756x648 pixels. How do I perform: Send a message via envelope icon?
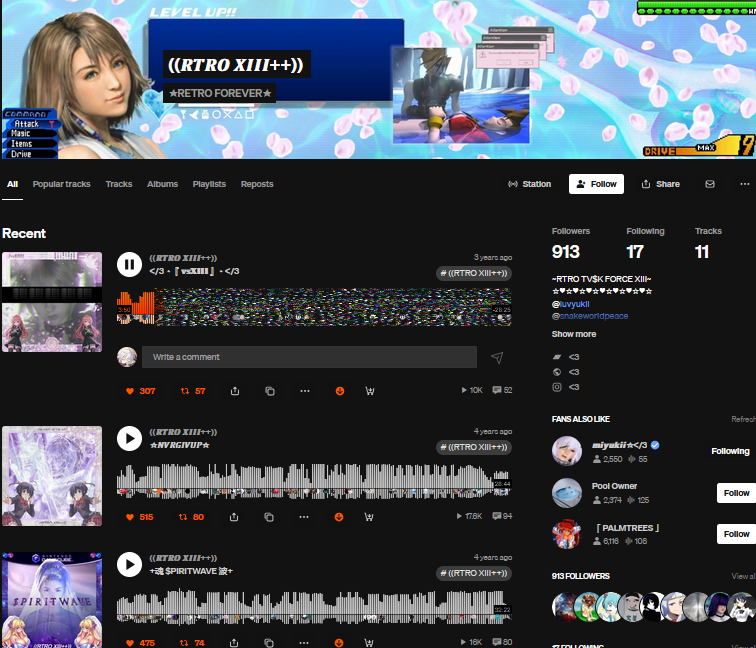tap(710, 184)
